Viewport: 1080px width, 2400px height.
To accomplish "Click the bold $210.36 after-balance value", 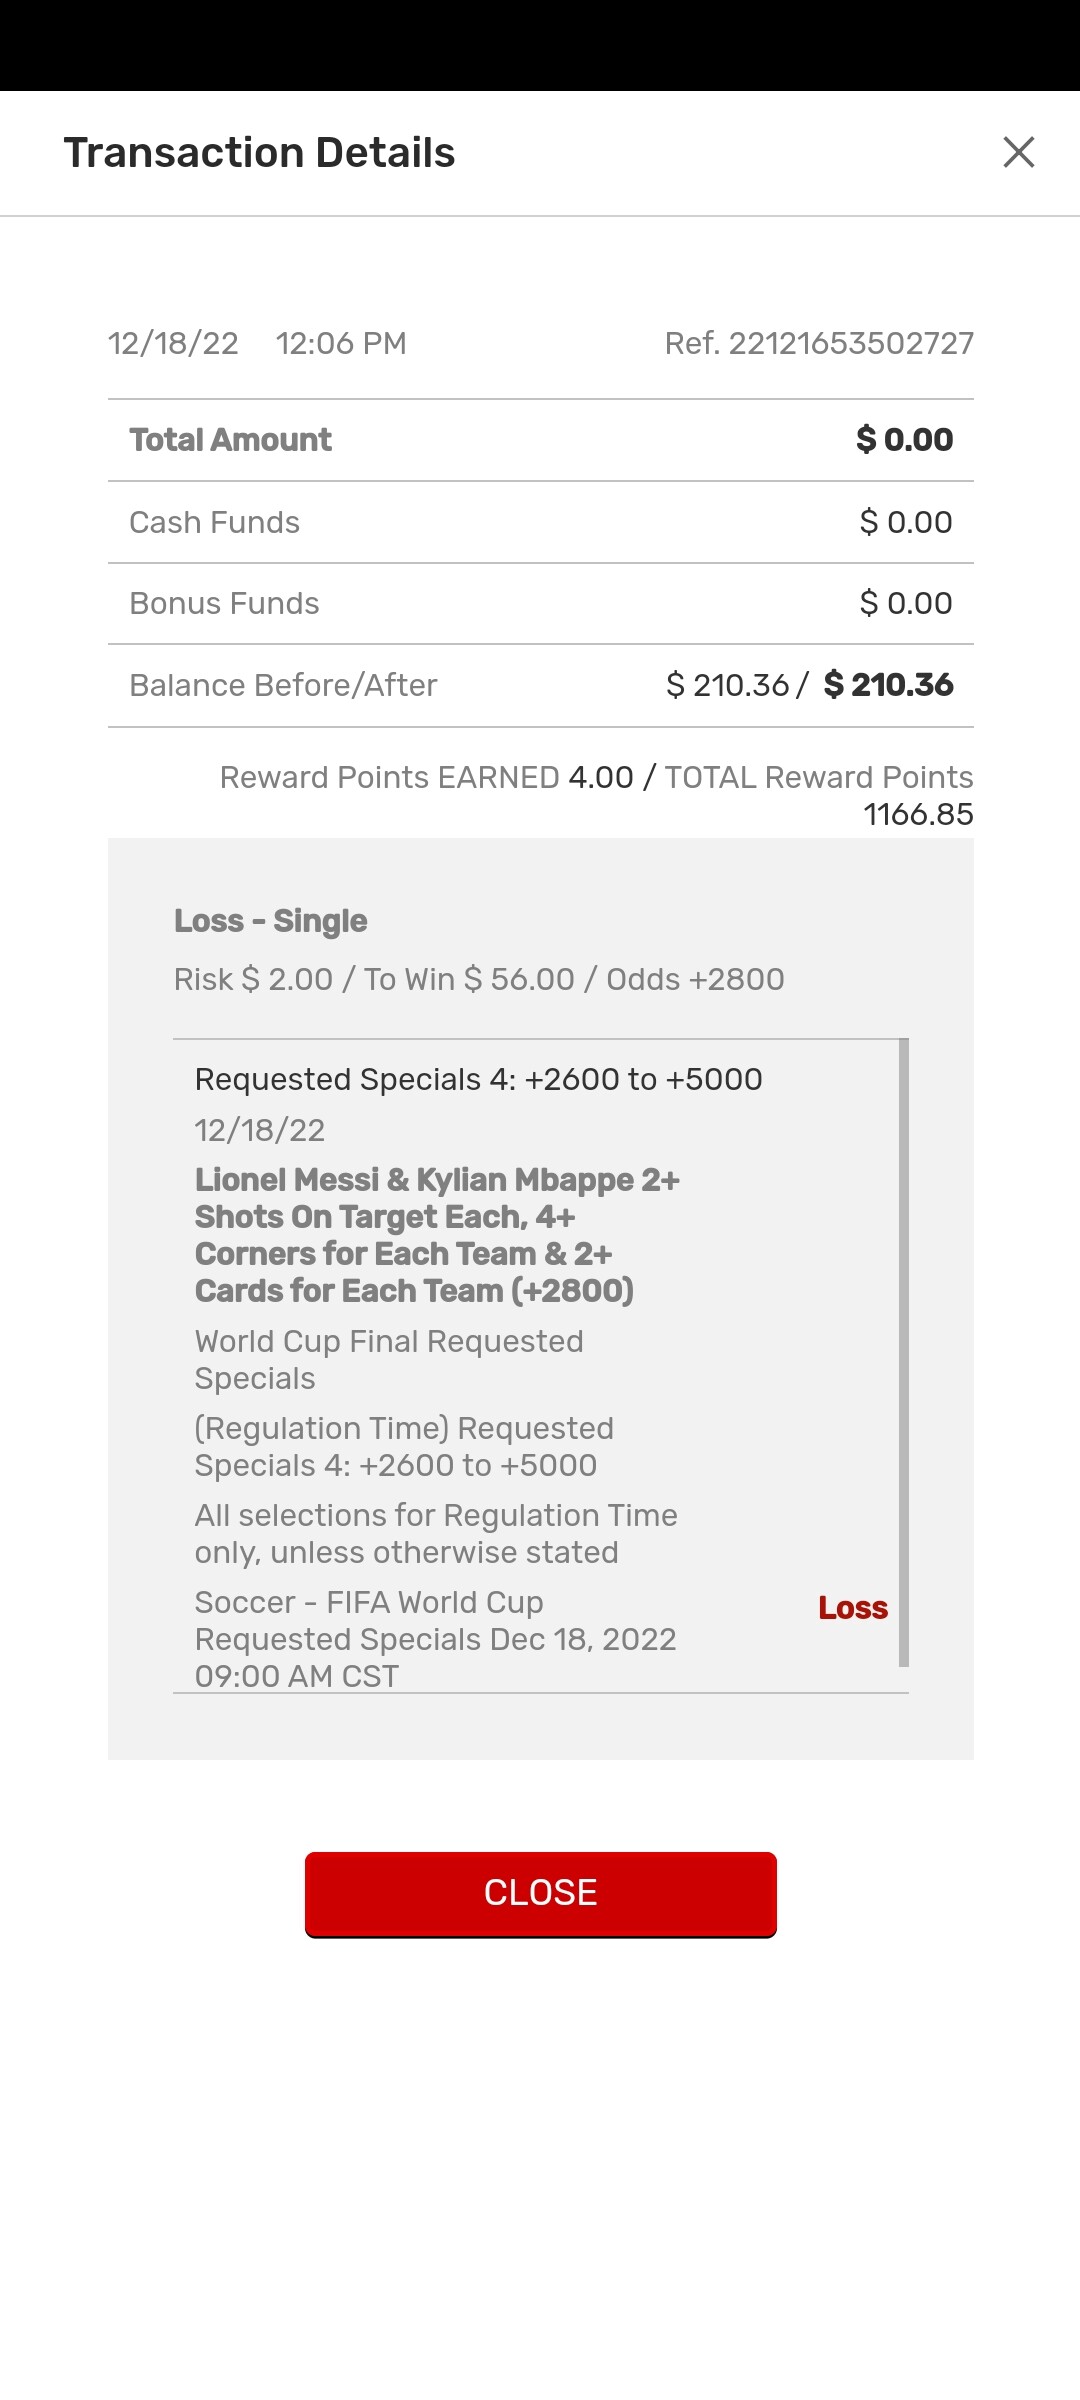I will click(888, 686).
